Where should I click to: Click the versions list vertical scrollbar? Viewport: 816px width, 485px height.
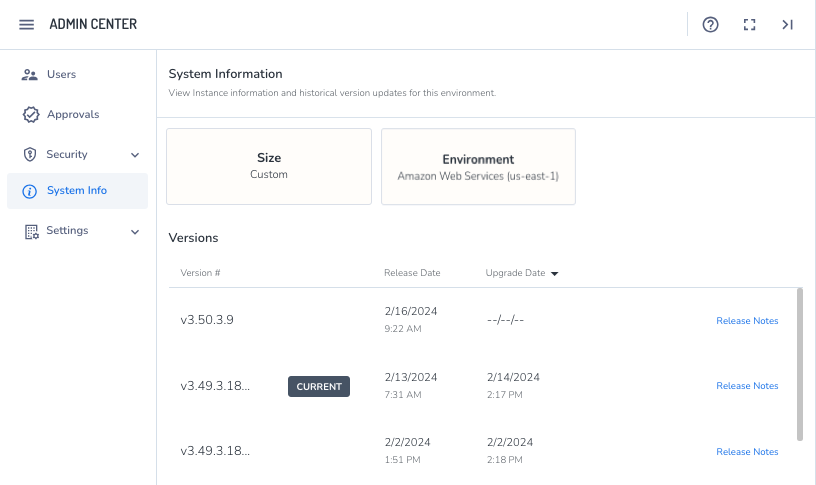point(799,364)
